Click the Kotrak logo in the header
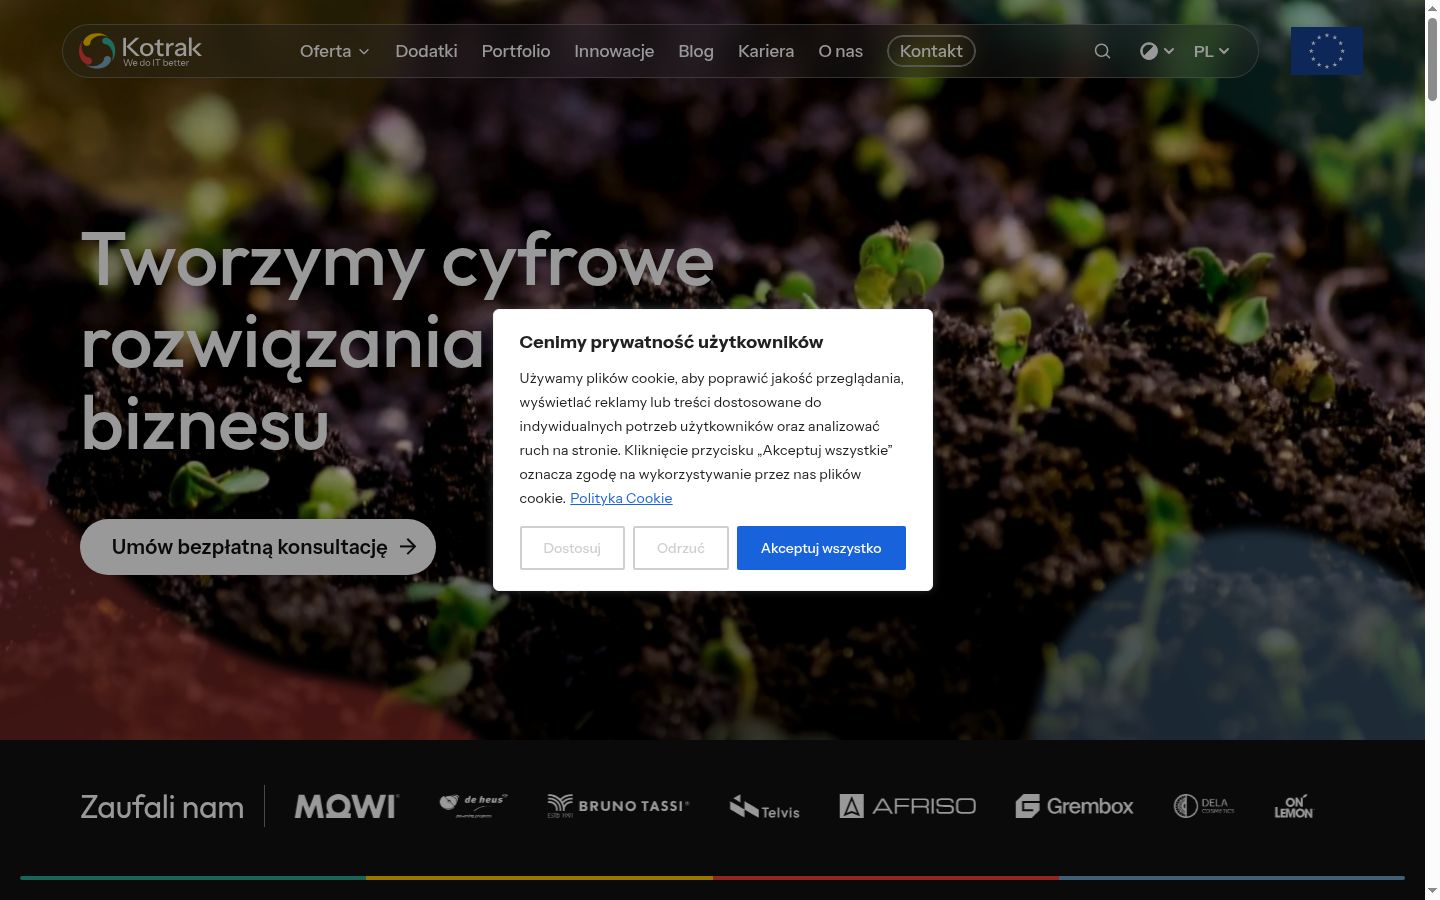 pos(140,51)
